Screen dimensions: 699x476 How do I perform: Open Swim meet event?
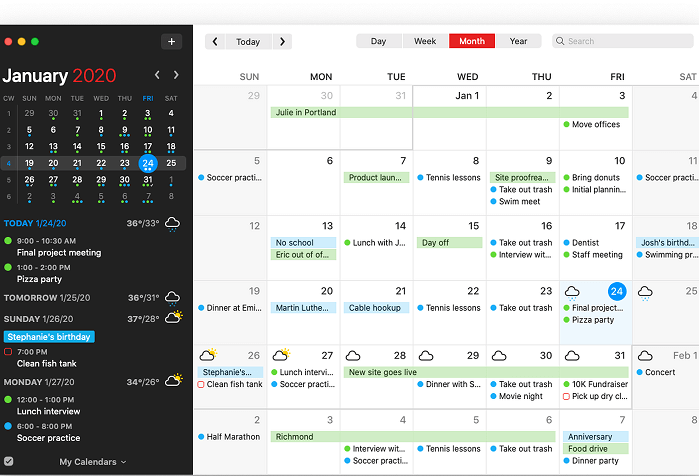pyautogui.click(x=515, y=201)
